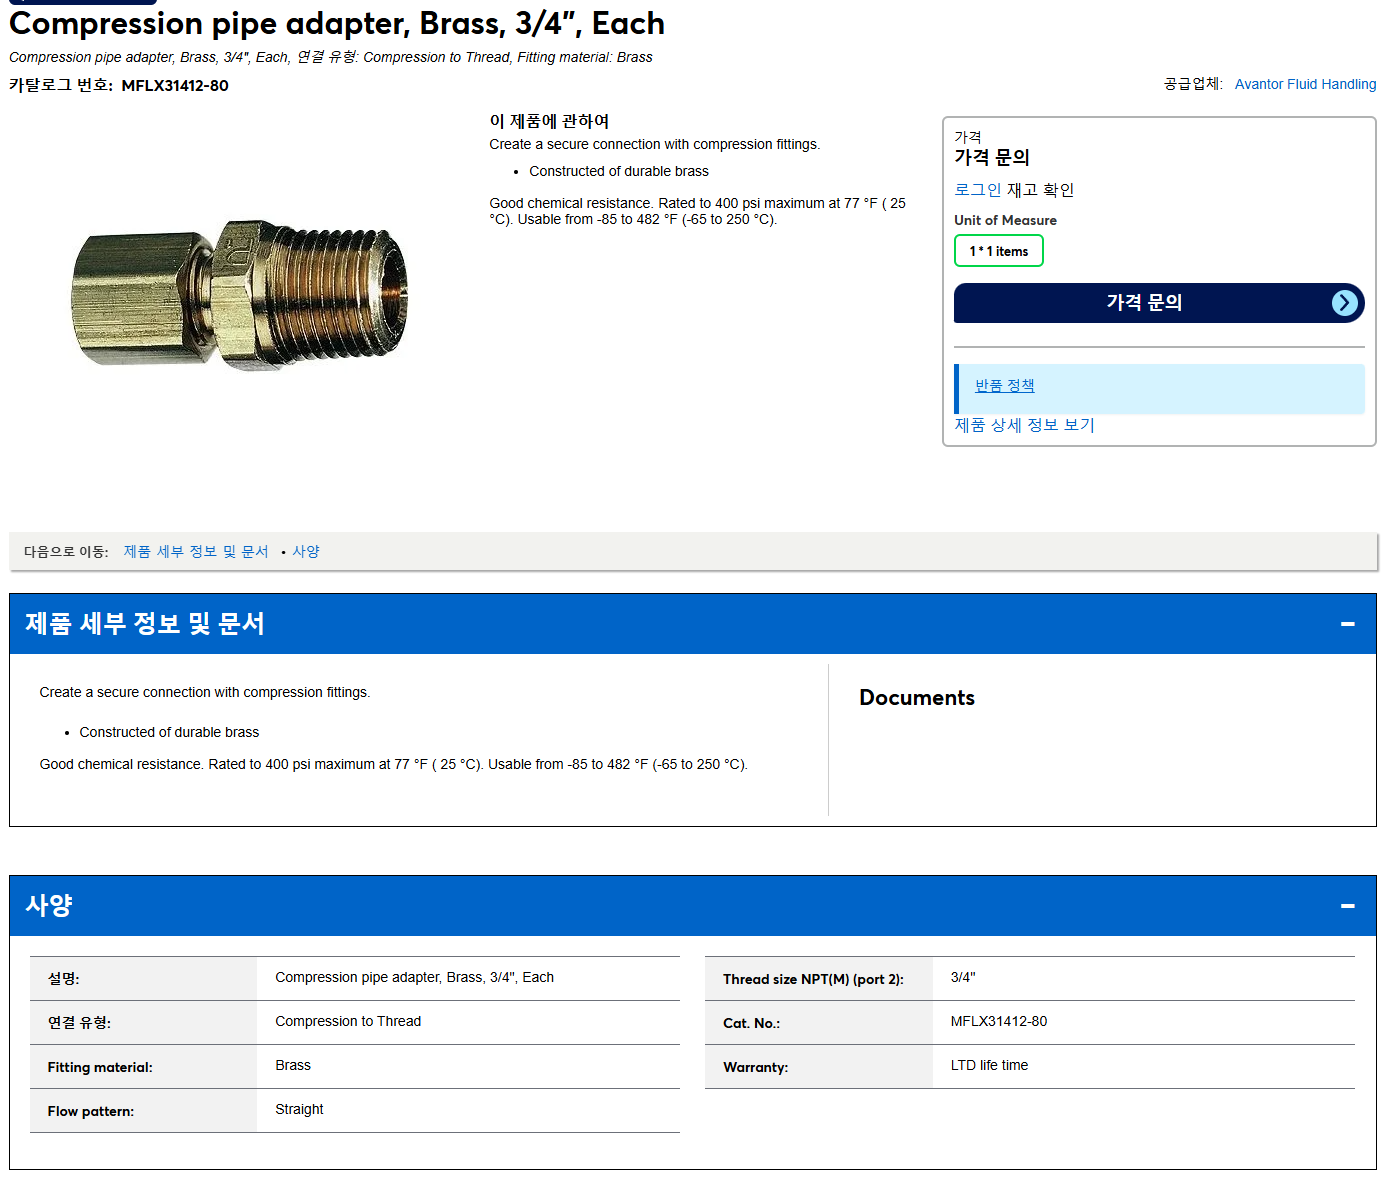Click the Flow pattern label
1384x1190 pixels.
click(x=90, y=1111)
